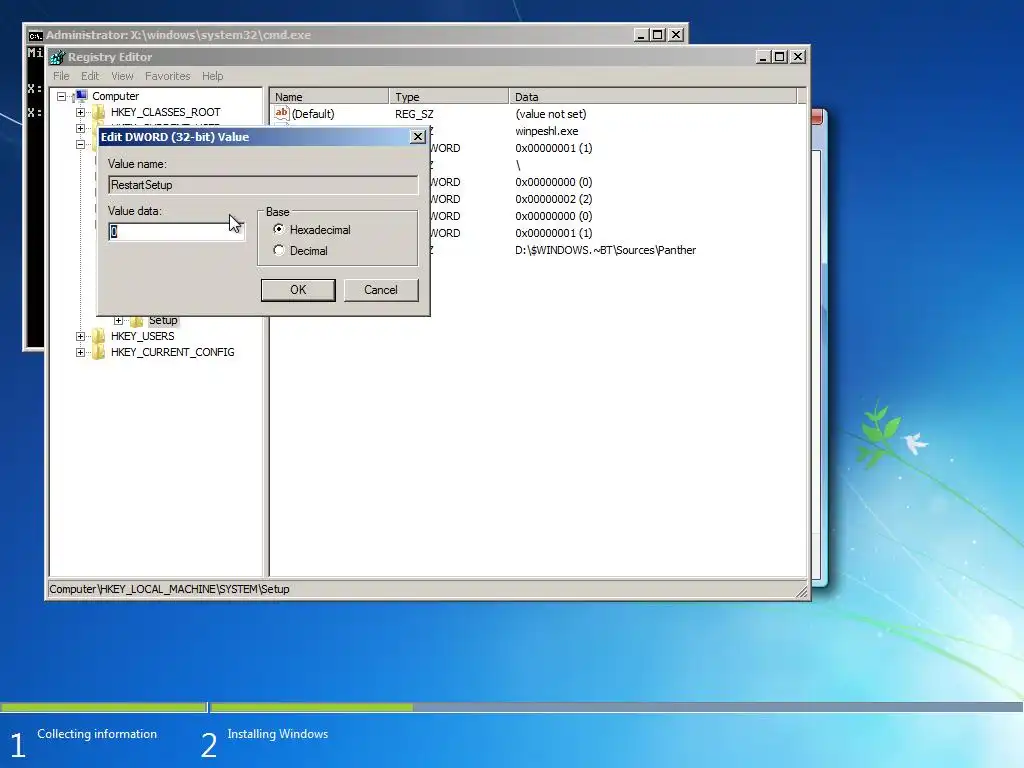The image size is (1024, 768).
Task: Click the cmd.exe window title icon
Action: point(35,35)
